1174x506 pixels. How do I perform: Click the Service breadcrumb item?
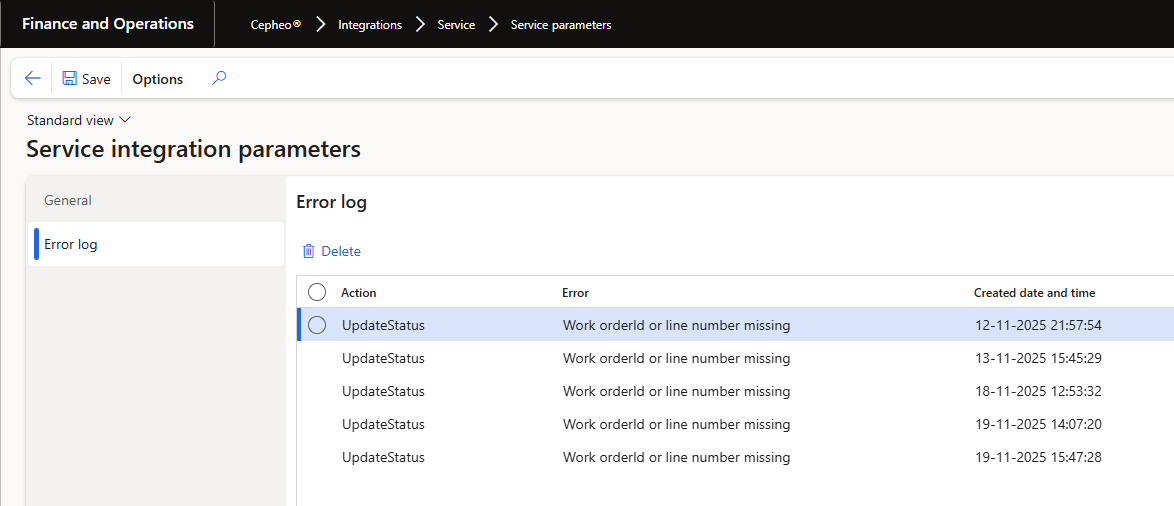[x=456, y=25]
